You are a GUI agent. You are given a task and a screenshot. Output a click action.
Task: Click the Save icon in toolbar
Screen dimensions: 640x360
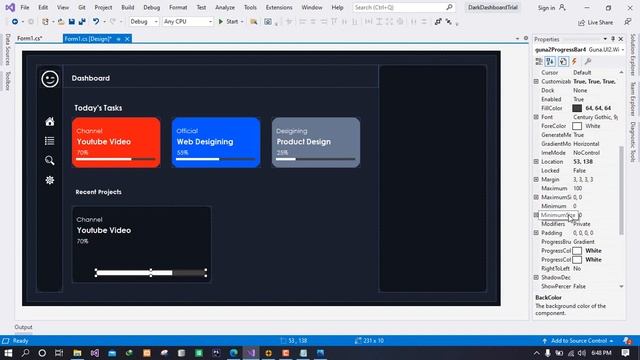72,22
